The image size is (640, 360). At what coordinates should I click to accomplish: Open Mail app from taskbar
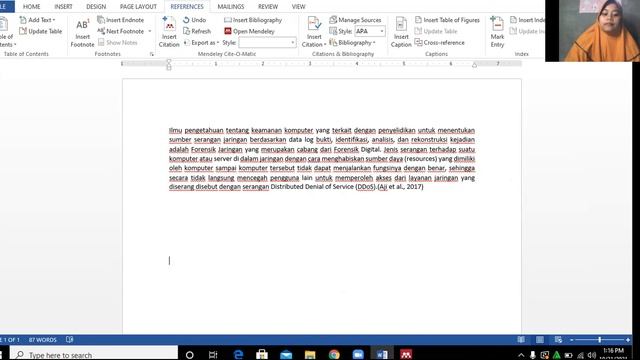tap(286, 354)
